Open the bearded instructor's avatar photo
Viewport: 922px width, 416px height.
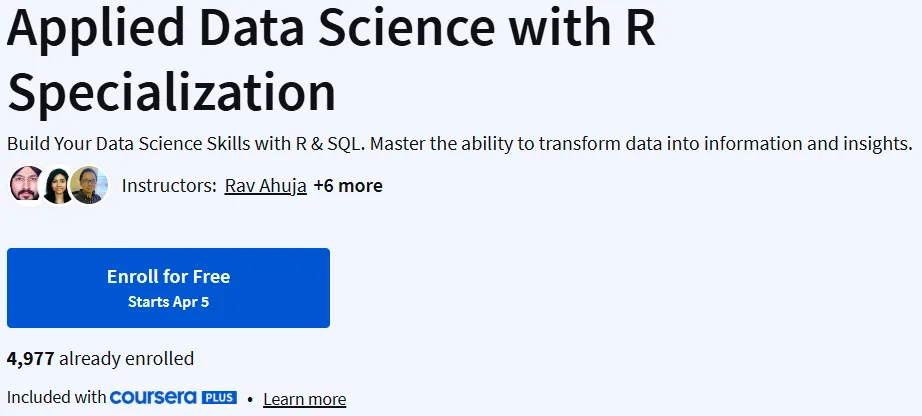[x=26, y=185]
